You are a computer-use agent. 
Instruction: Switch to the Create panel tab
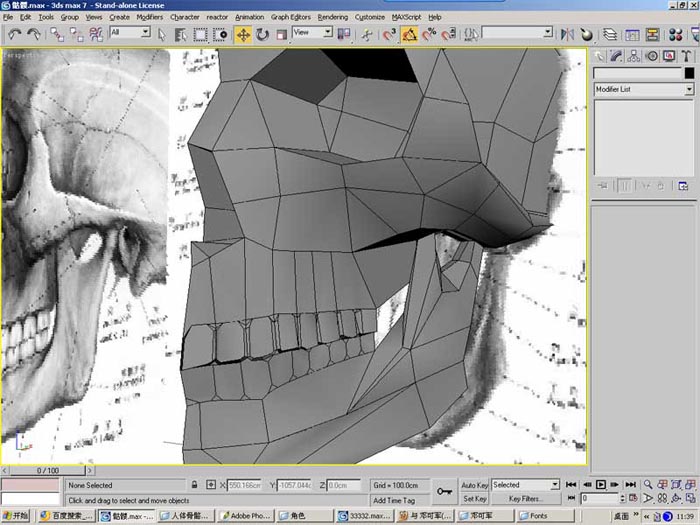point(599,56)
